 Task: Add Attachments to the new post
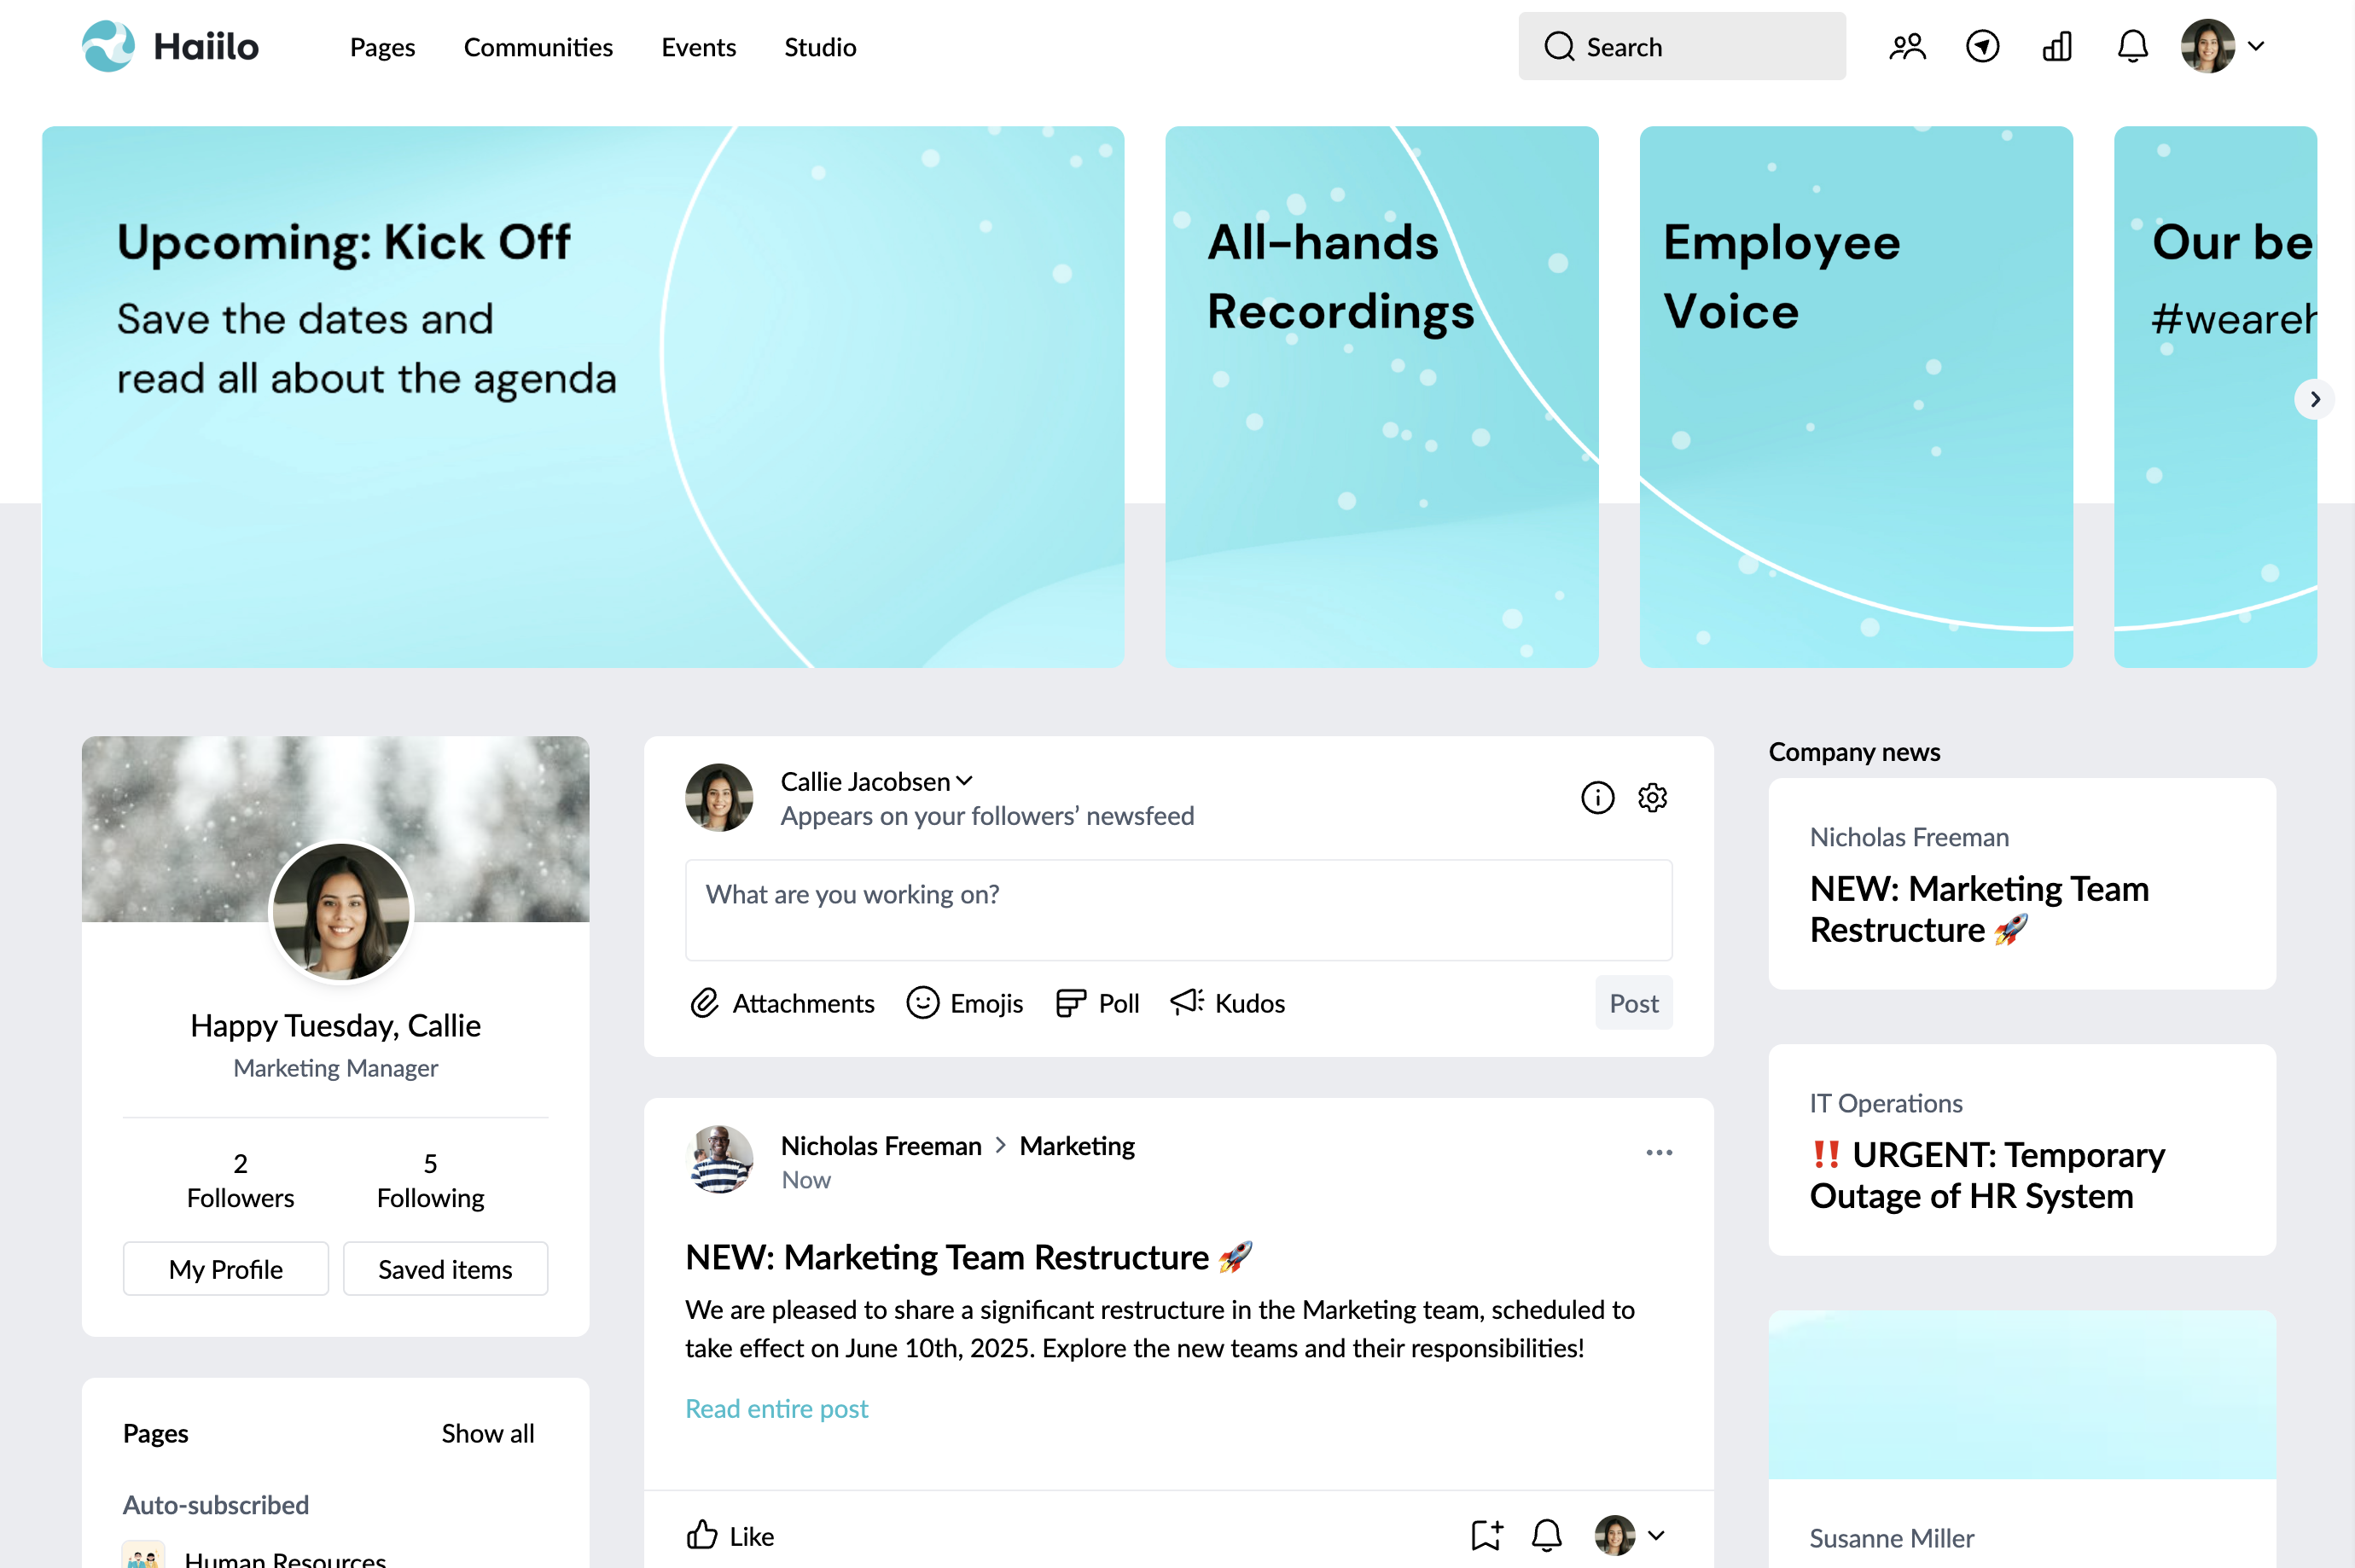(782, 1003)
